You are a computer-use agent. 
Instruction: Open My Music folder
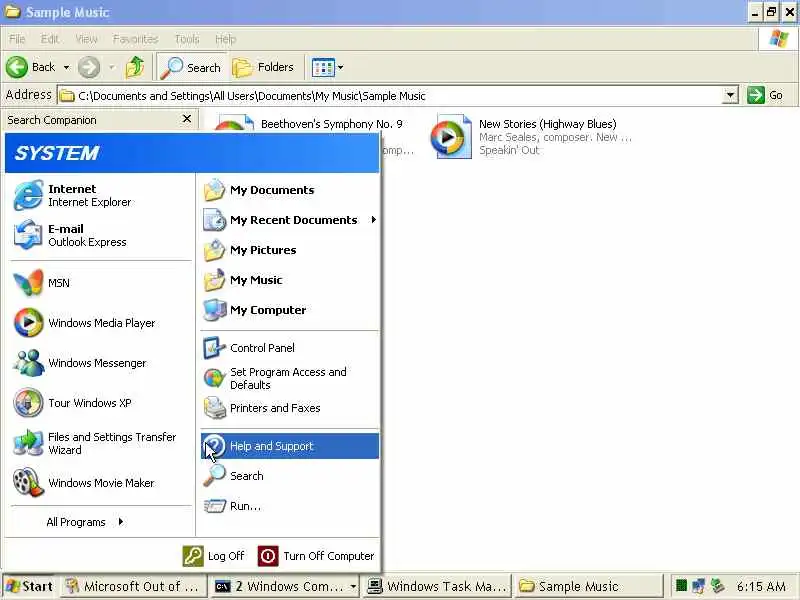click(289, 280)
